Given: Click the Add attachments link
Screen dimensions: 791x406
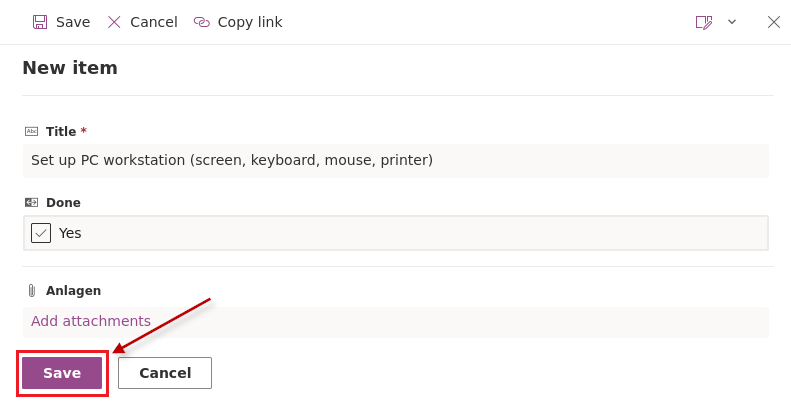Looking at the screenshot, I should 91,321.
